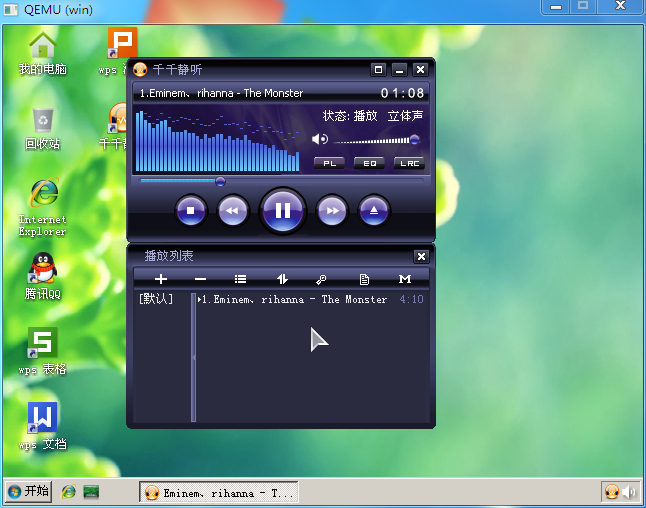Click the show desktop quick launch icon
Screen dimensions: 646x508
pyautogui.click(x=91, y=492)
